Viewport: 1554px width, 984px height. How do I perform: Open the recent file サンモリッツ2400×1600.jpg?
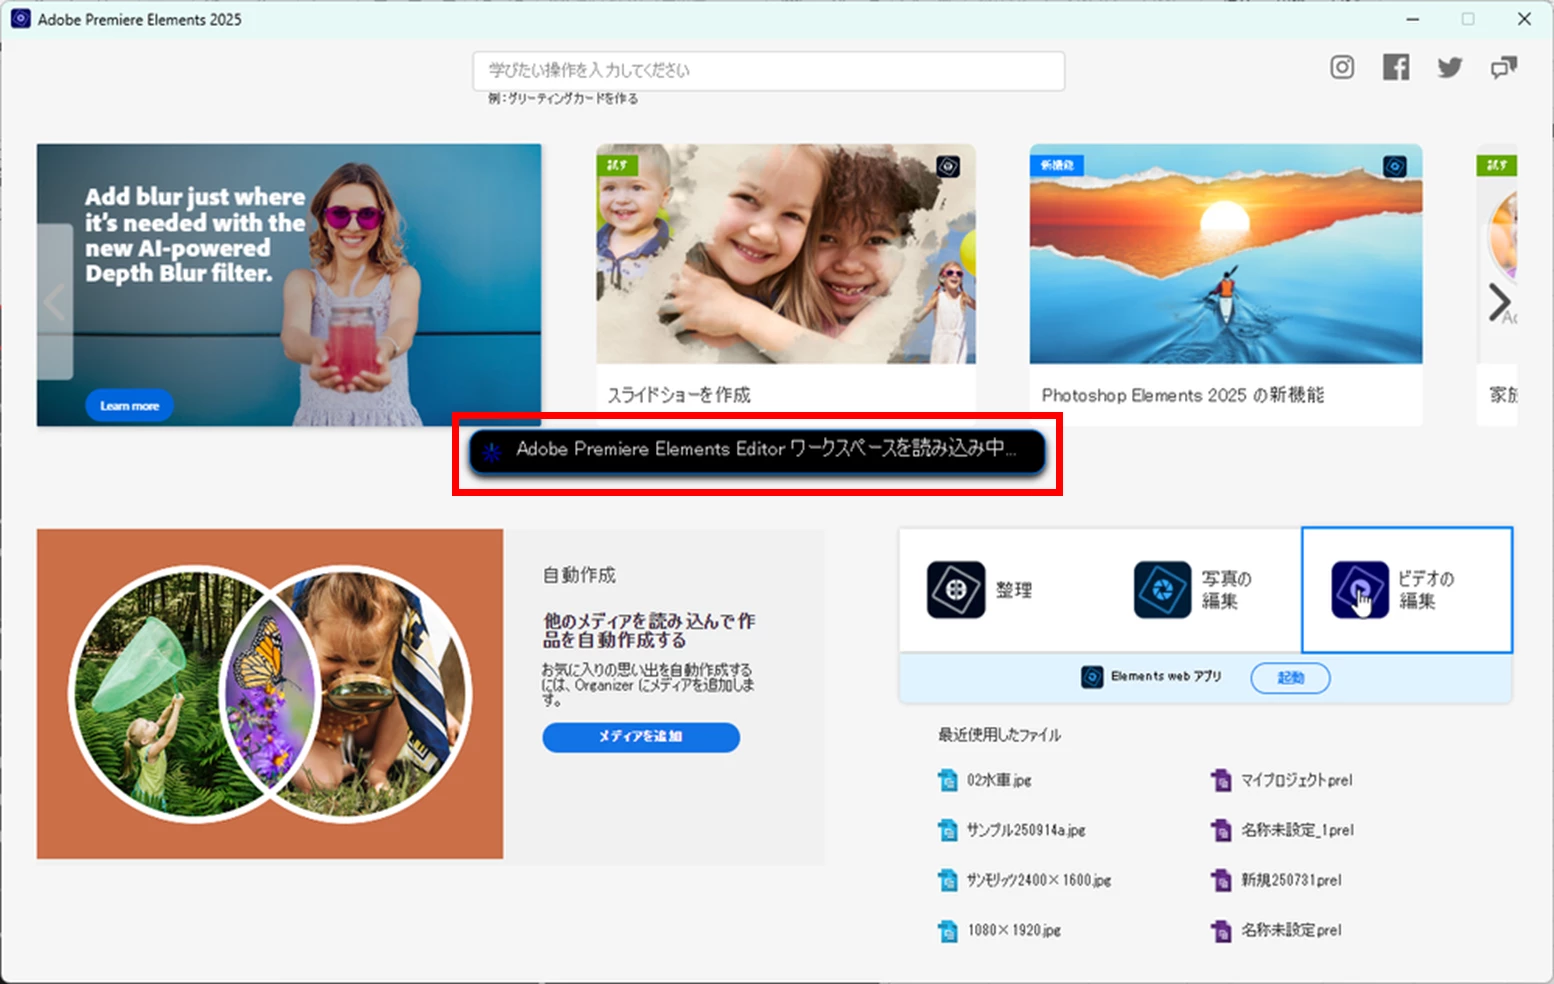pos(1039,880)
